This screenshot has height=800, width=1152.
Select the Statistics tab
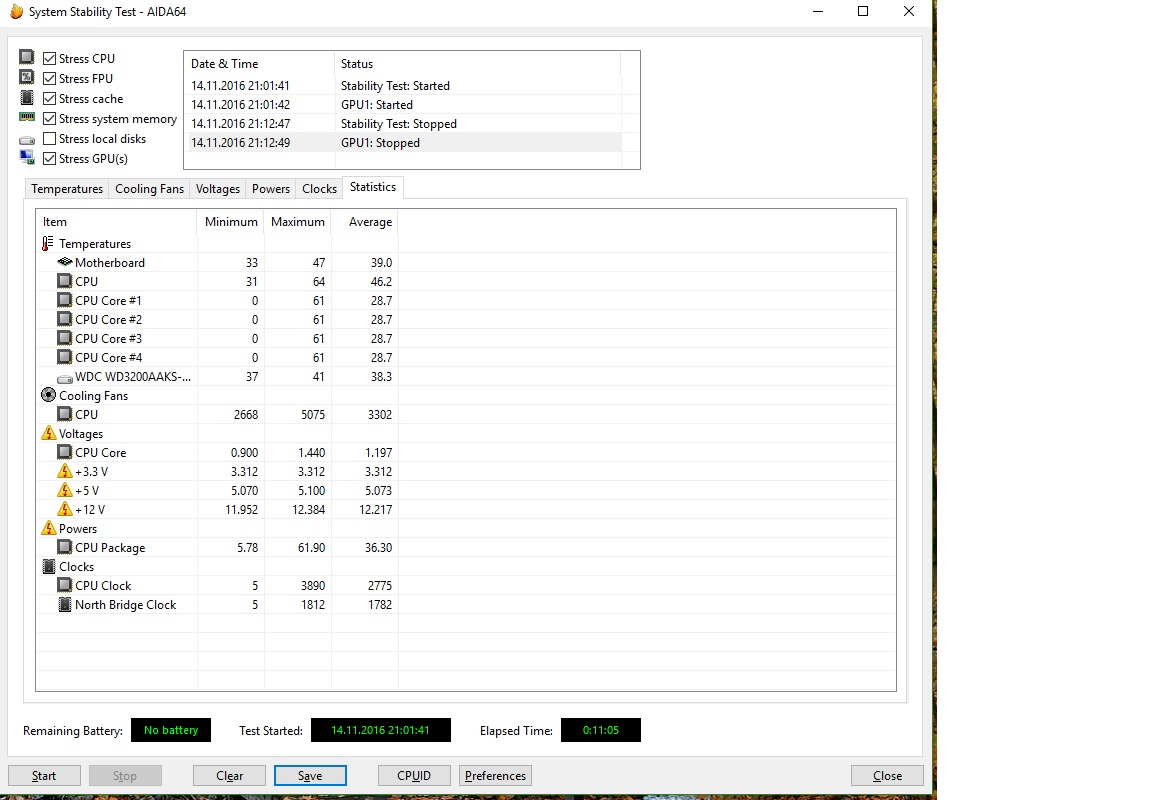click(x=372, y=187)
